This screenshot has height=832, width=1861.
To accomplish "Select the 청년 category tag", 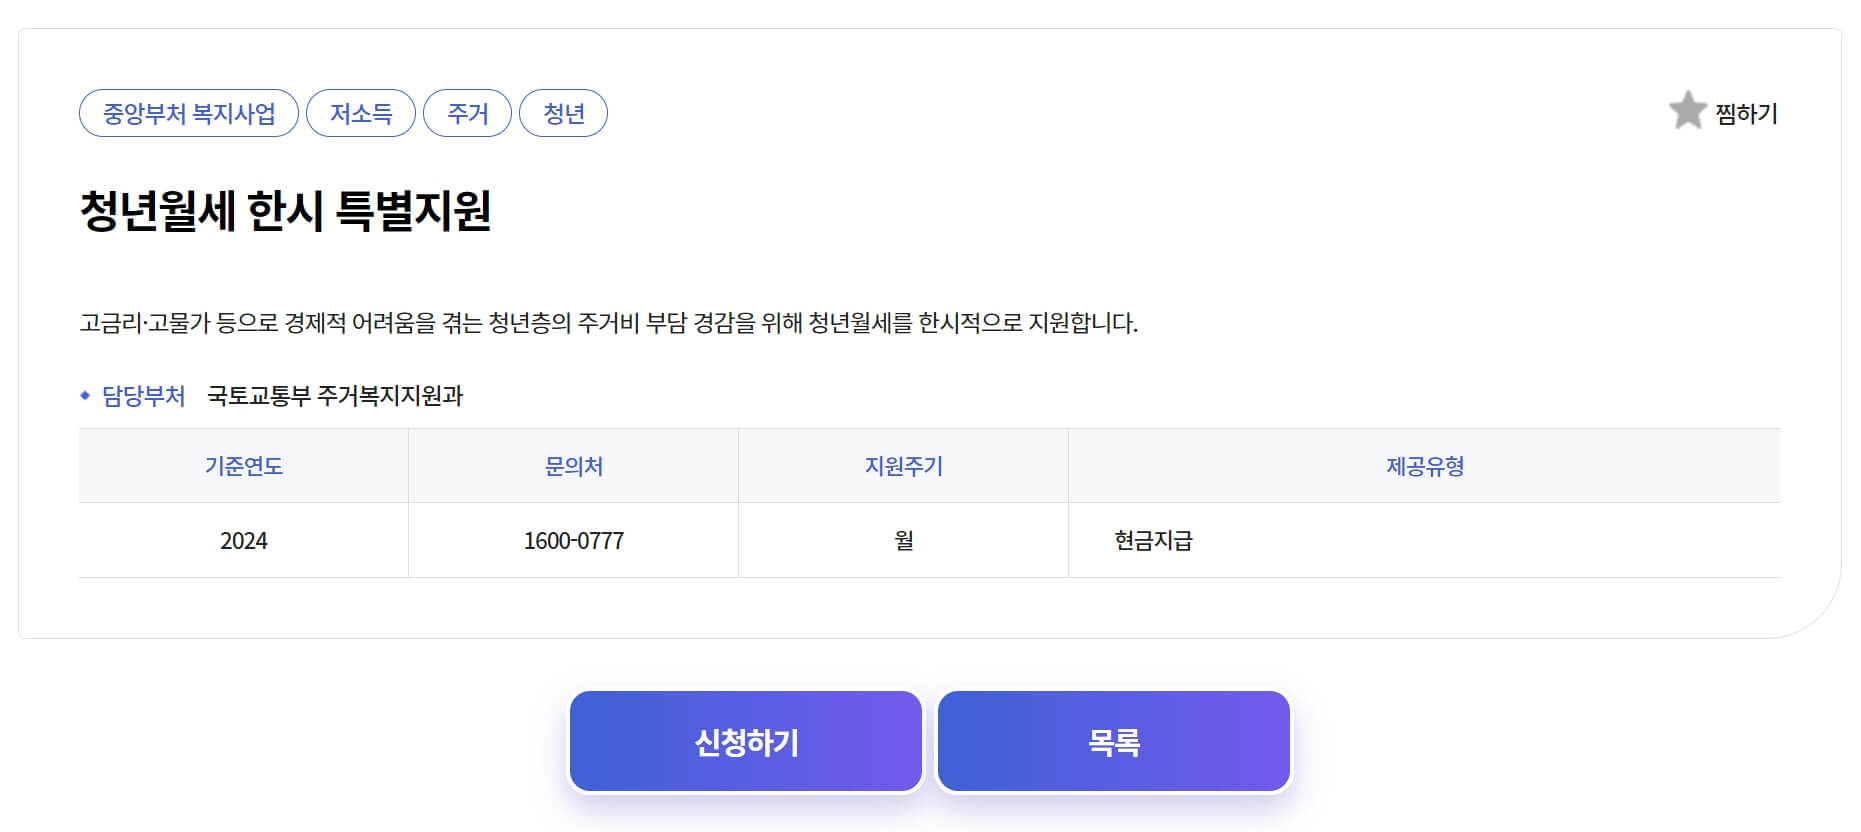I will 563,113.
